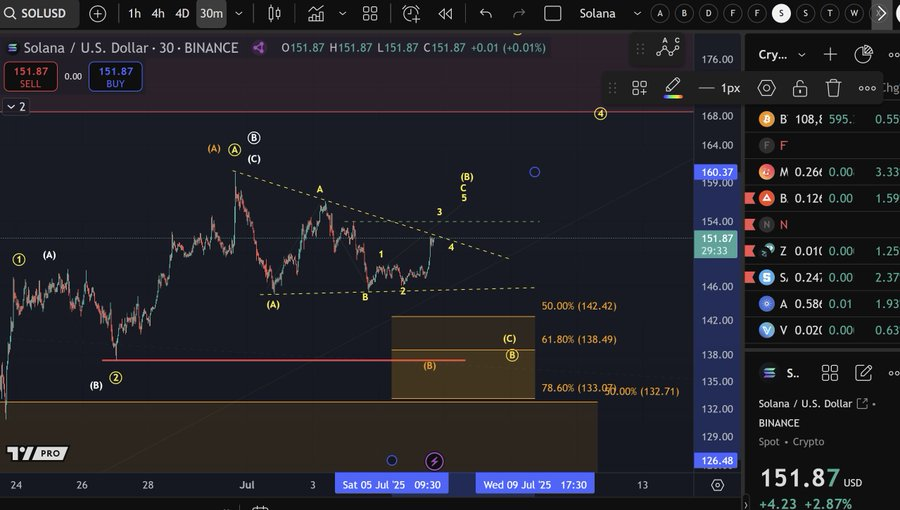
Task: Select the 30m interval
Action: (211, 13)
